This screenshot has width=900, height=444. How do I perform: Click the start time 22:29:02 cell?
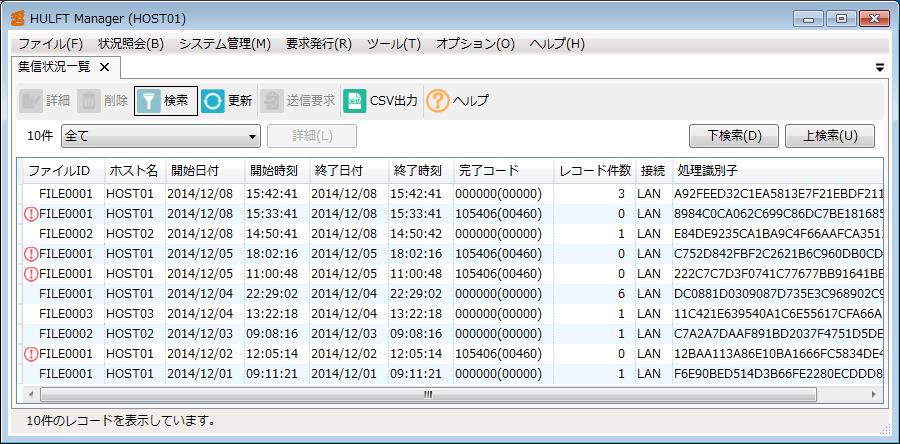pyautogui.click(x=272, y=294)
